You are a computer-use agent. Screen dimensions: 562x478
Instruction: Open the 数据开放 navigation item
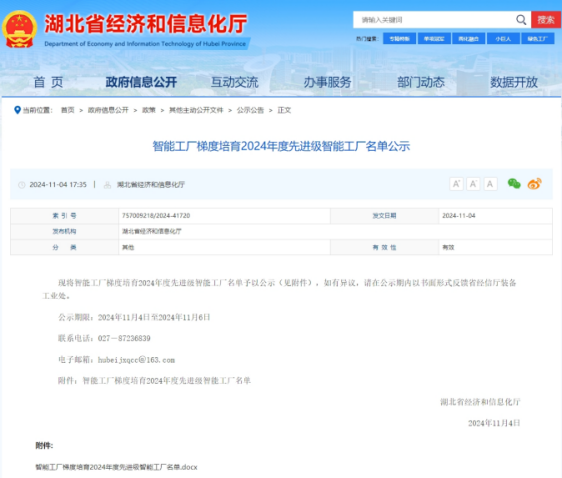point(514,82)
